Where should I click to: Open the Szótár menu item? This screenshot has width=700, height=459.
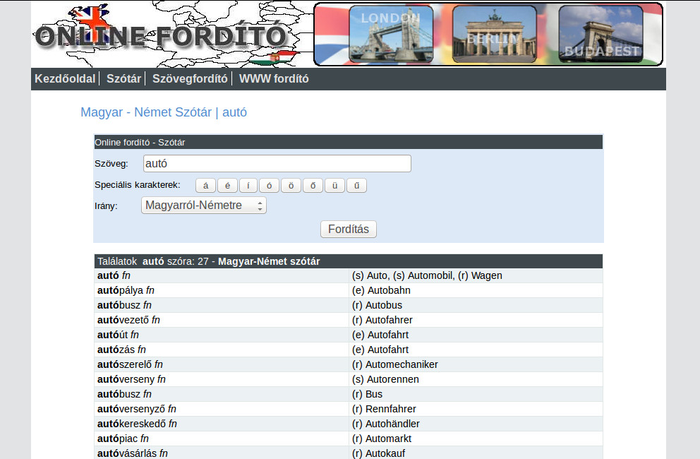point(124,79)
